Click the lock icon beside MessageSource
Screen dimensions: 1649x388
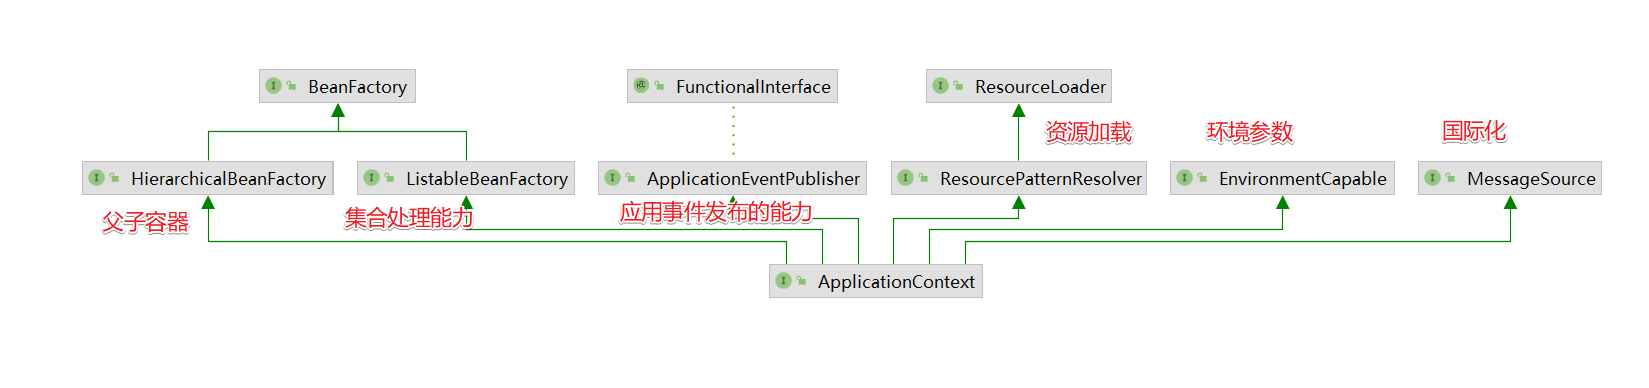click(1450, 178)
